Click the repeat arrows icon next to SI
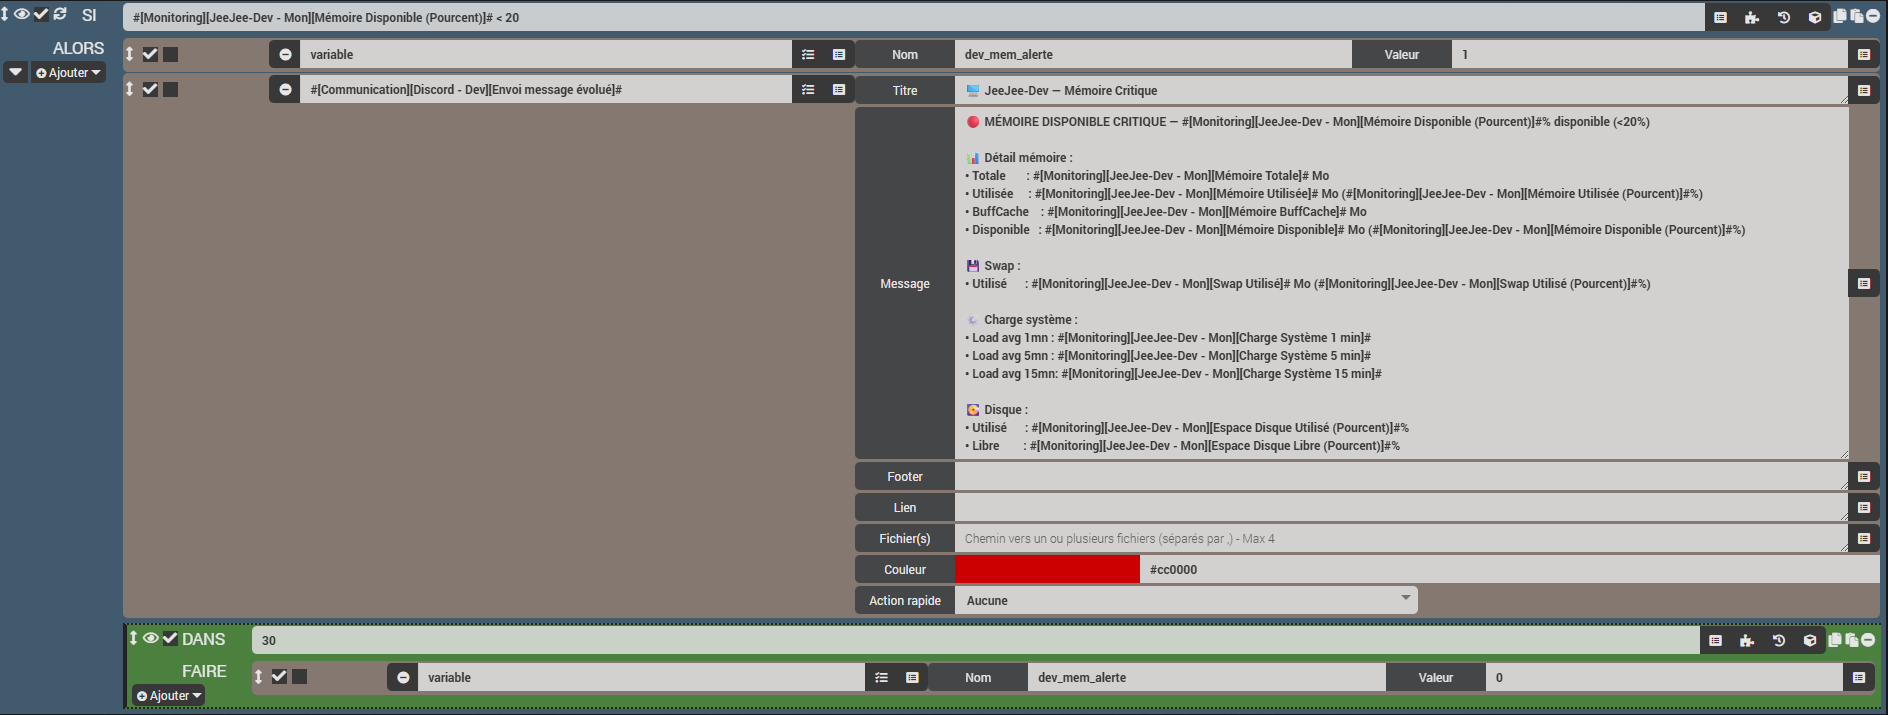The image size is (1888, 715). pos(60,14)
